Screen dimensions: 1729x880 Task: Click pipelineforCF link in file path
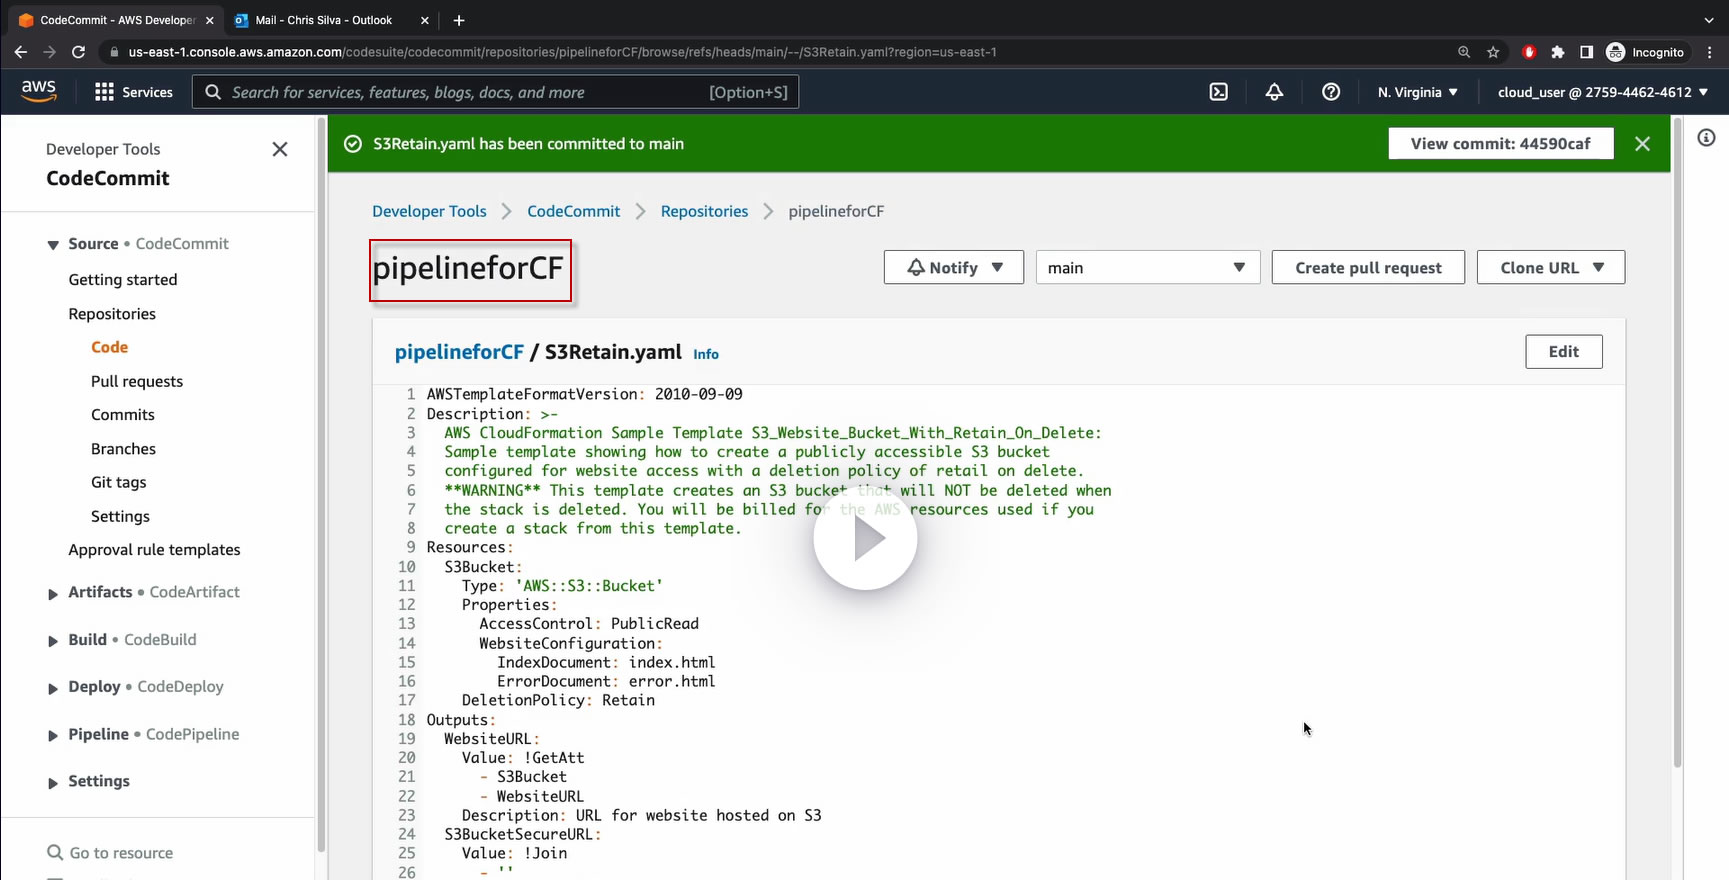click(x=459, y=352)
